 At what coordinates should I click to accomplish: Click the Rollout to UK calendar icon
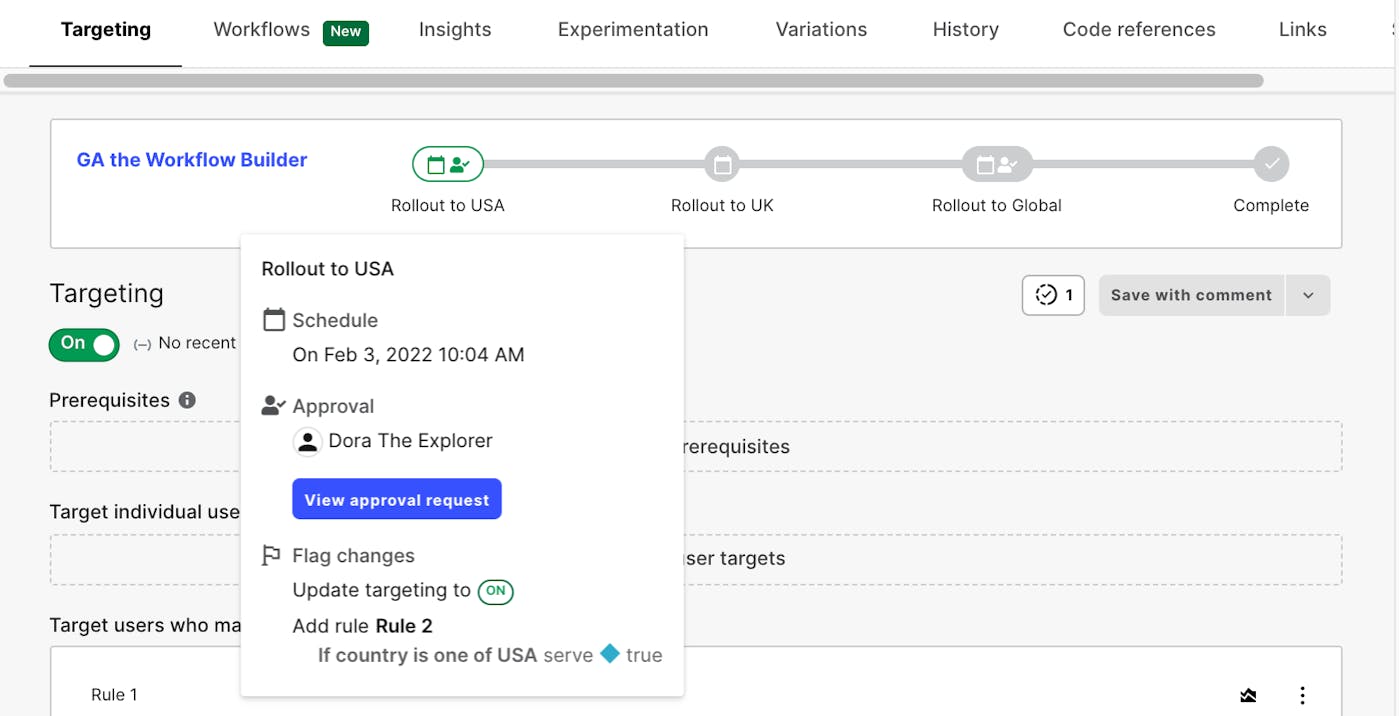[x=722, y=164]
